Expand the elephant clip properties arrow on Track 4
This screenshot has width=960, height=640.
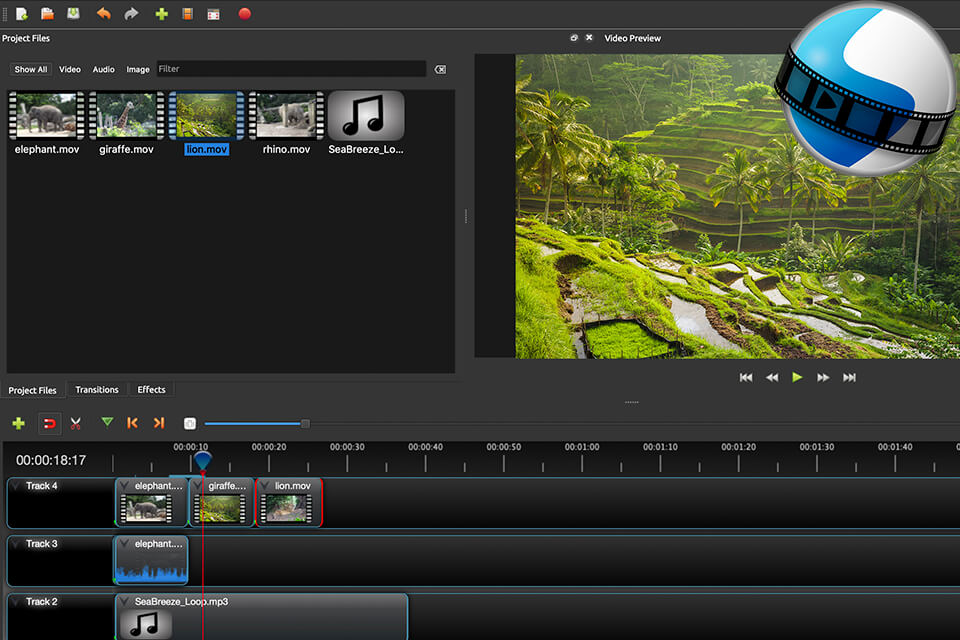[x=122, y=485]
